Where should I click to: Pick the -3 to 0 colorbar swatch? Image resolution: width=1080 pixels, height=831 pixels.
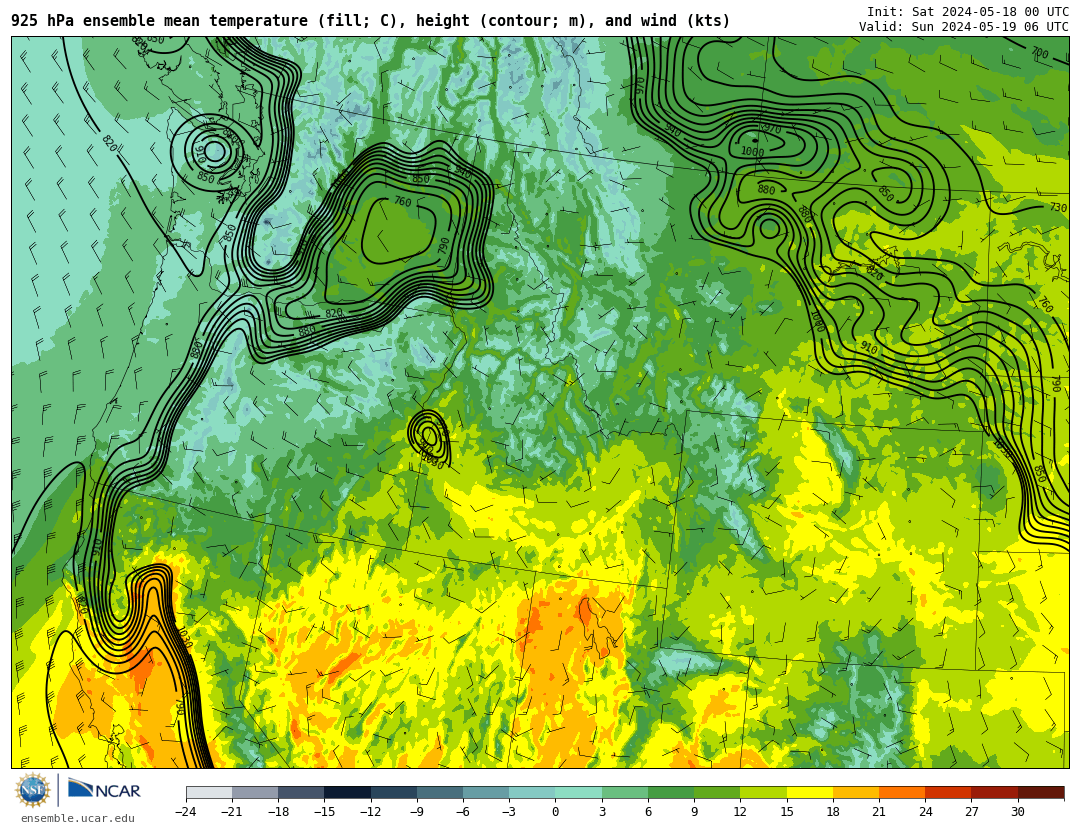[532, 792]
